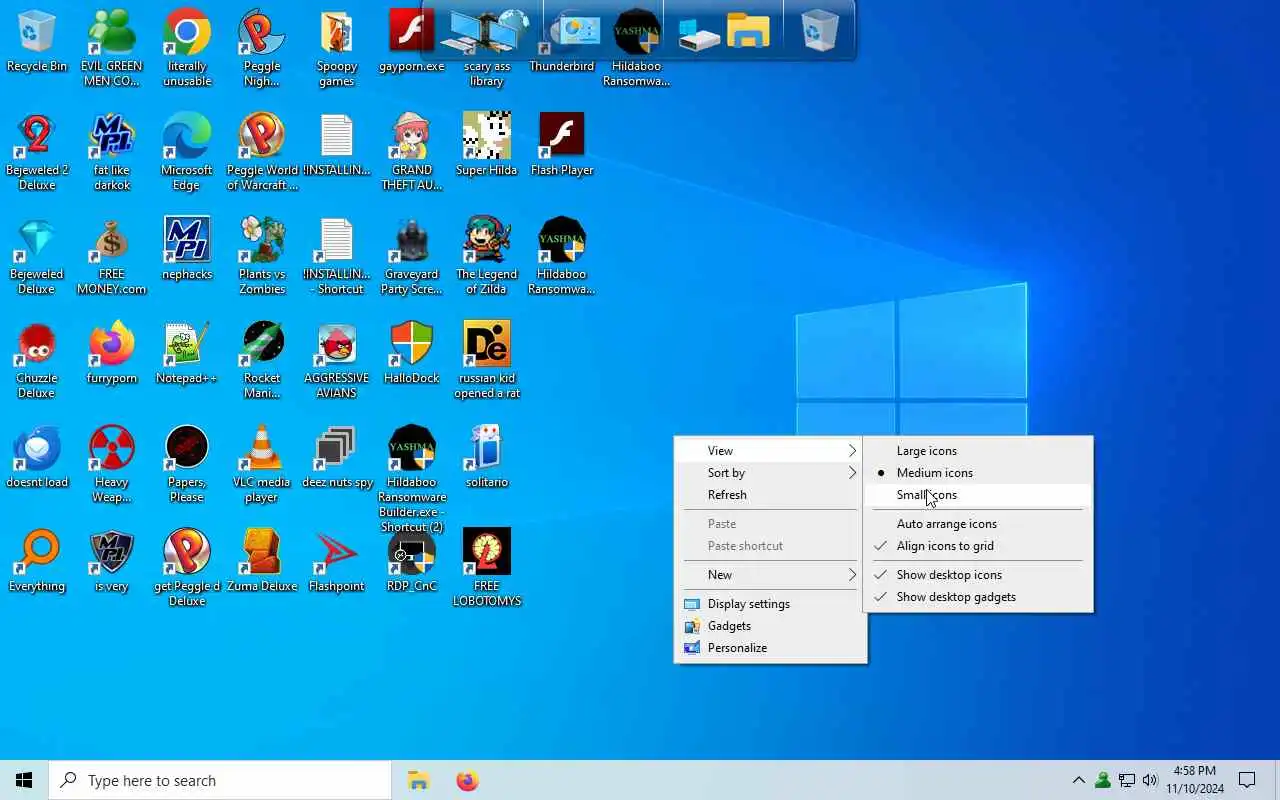Screen dimensions: 1280x800
Task: Open the Microsoft Edge desktop icon
Action: (x=187, y=152)
